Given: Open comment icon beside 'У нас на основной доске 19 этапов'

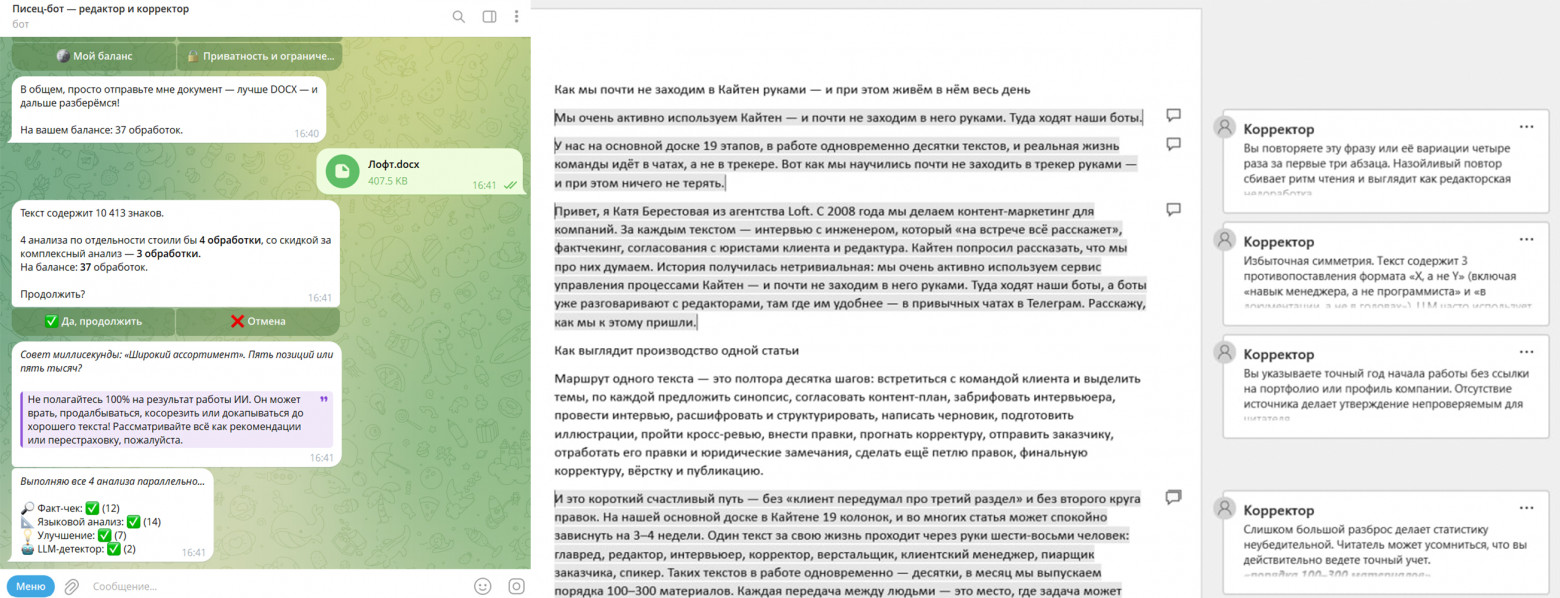Looking at the screenshot, I should (1174, 144).
